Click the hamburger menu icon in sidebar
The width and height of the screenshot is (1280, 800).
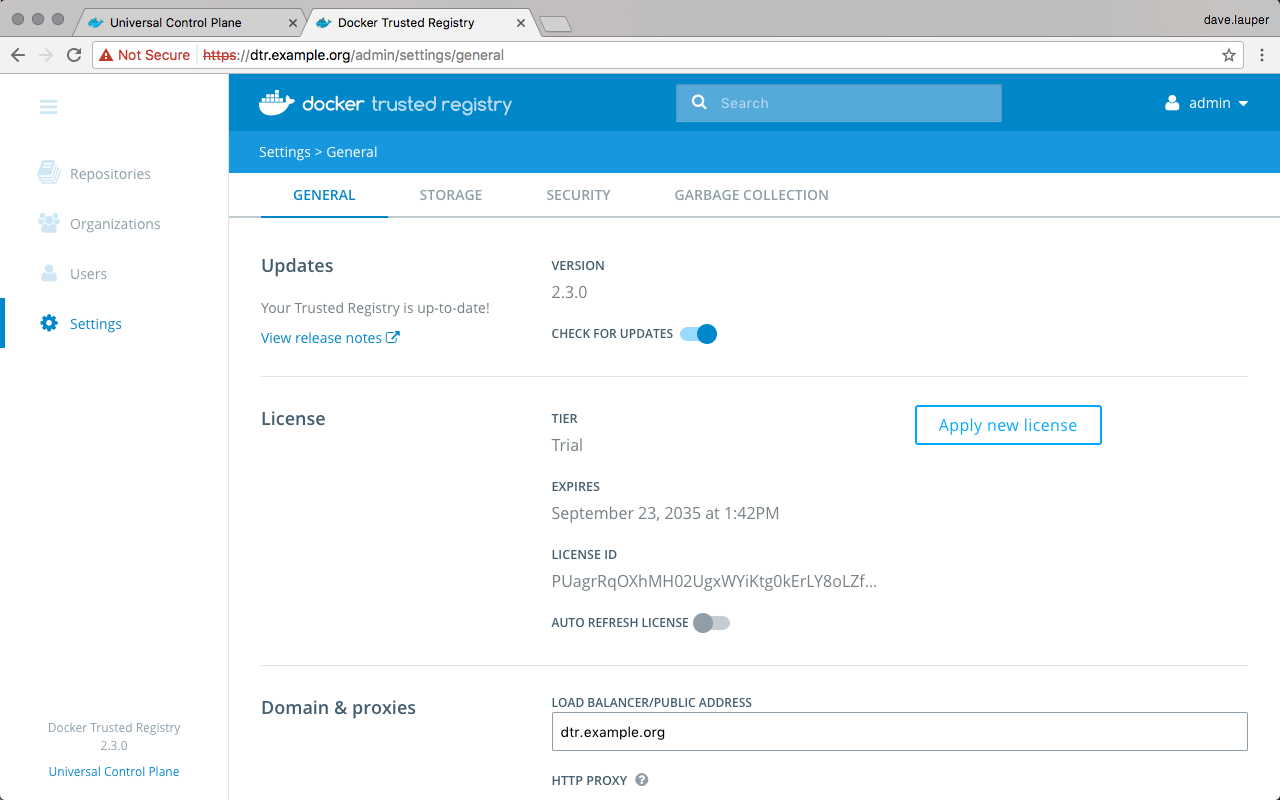pos(48,107)
